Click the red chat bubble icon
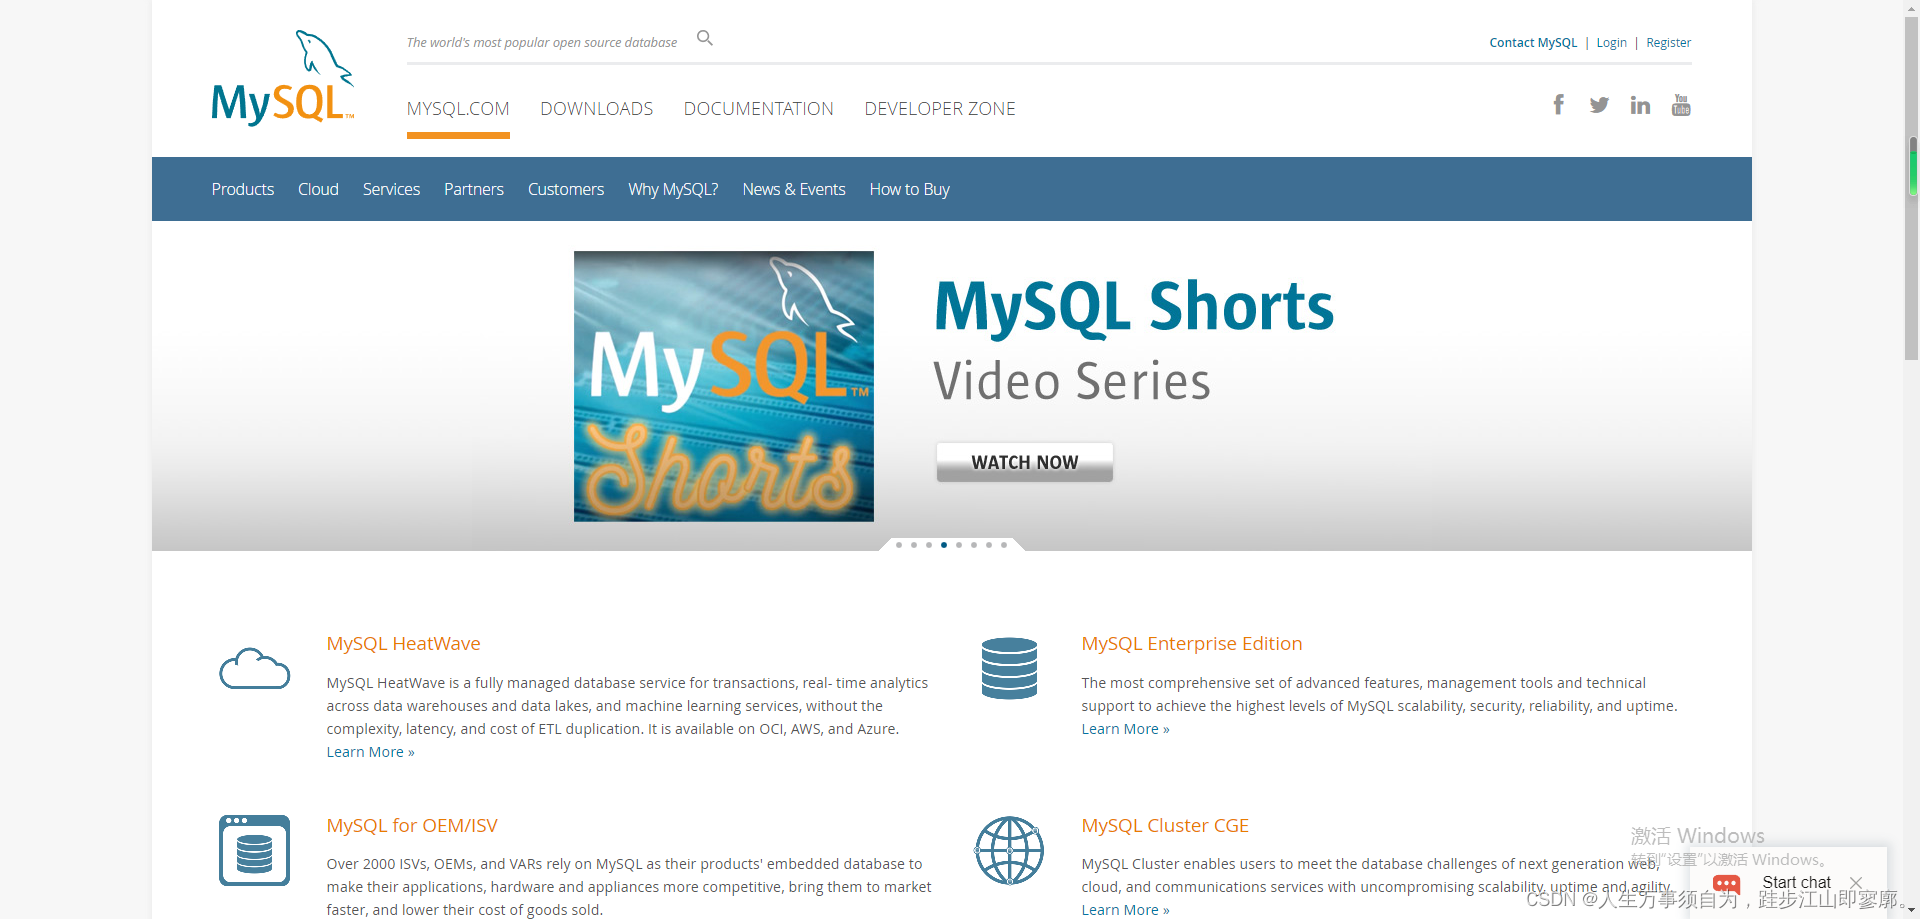The width and height of the screenshot is (1920, 919). [x=1726, y=884]
